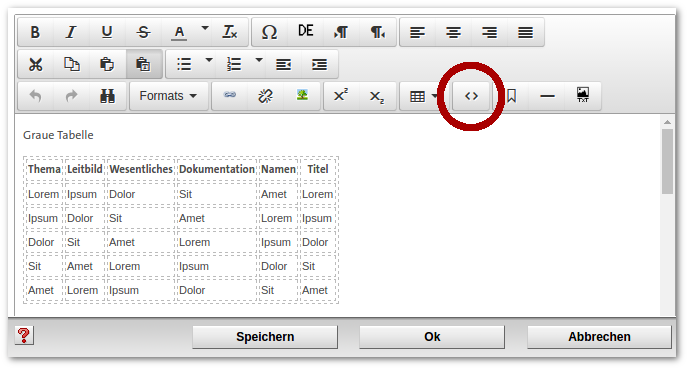This screenshot has height=369, width=688.
Task: Open the source code view button
Action: (x=471, y=96)
